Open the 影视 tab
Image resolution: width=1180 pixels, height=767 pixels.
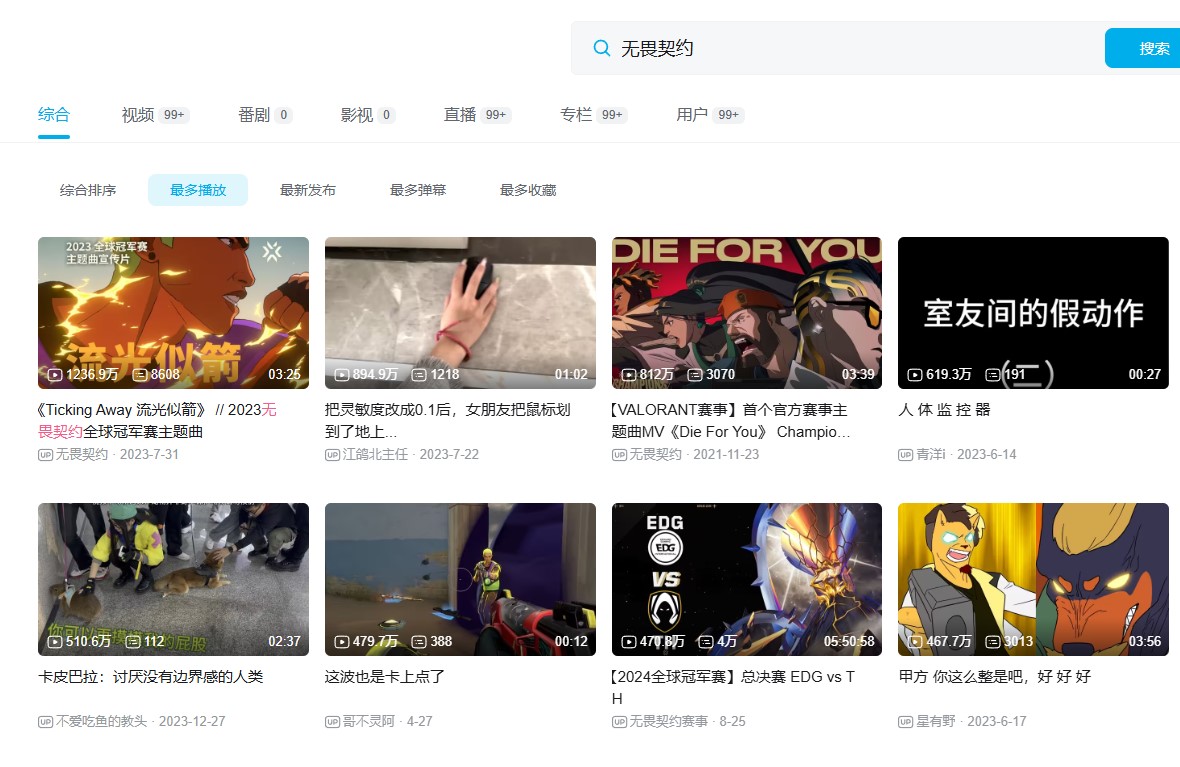click(x=367, y=114)
